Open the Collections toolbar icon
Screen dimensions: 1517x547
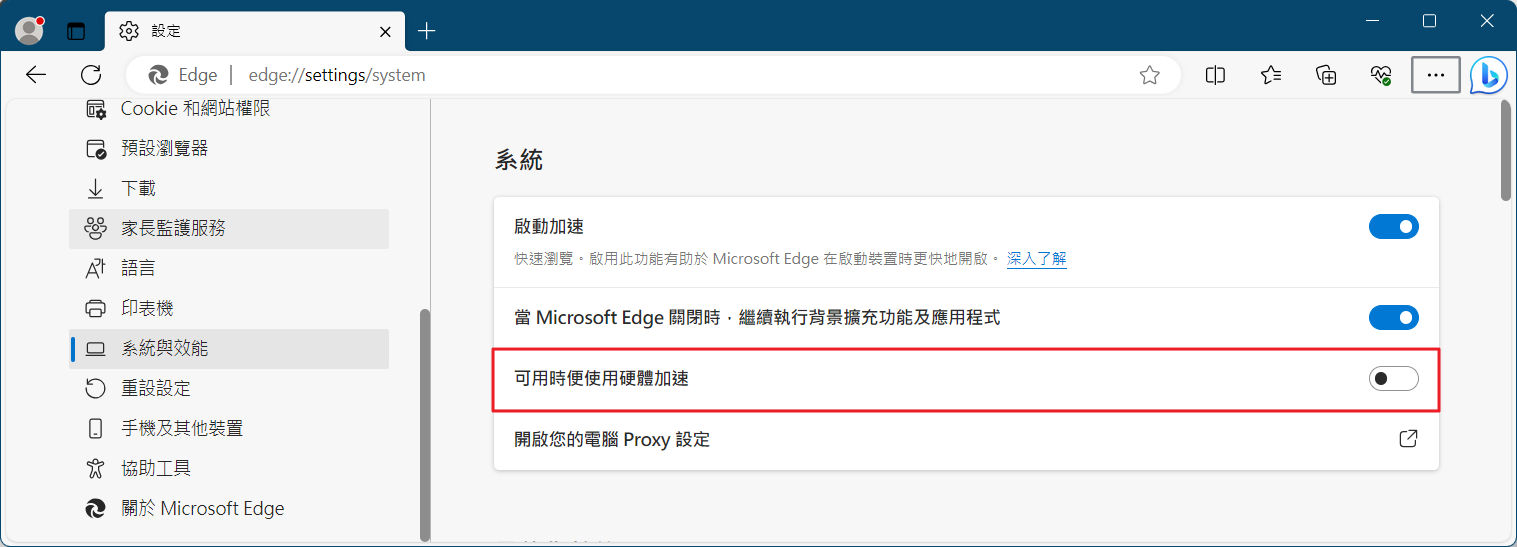(1326, 75)
